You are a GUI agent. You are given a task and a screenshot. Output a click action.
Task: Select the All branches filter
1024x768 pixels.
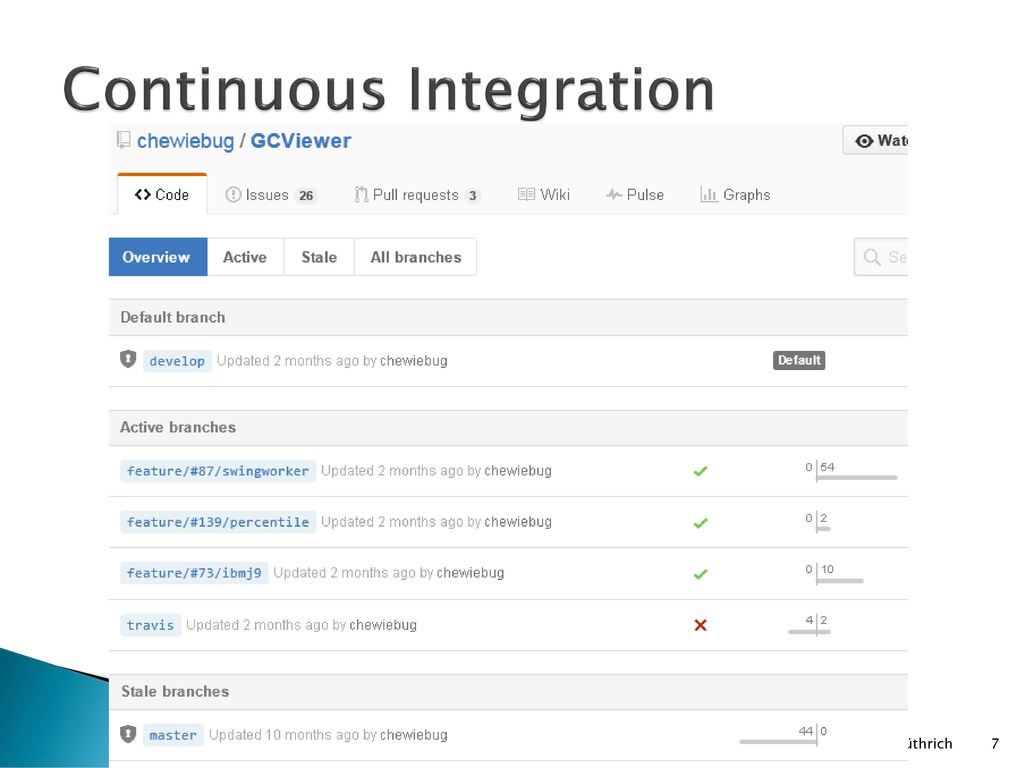[x=415, y=257]
